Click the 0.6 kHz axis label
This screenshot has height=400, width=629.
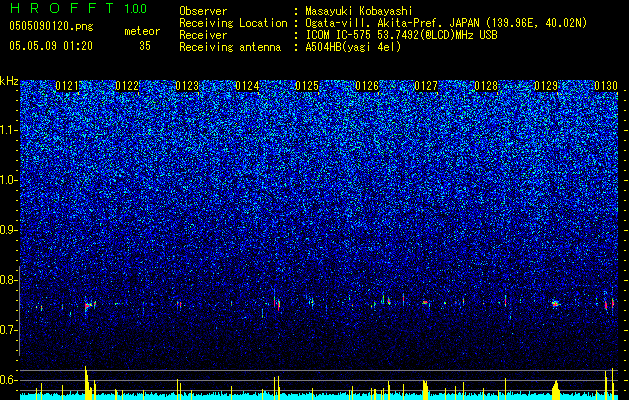click(9, 380)
